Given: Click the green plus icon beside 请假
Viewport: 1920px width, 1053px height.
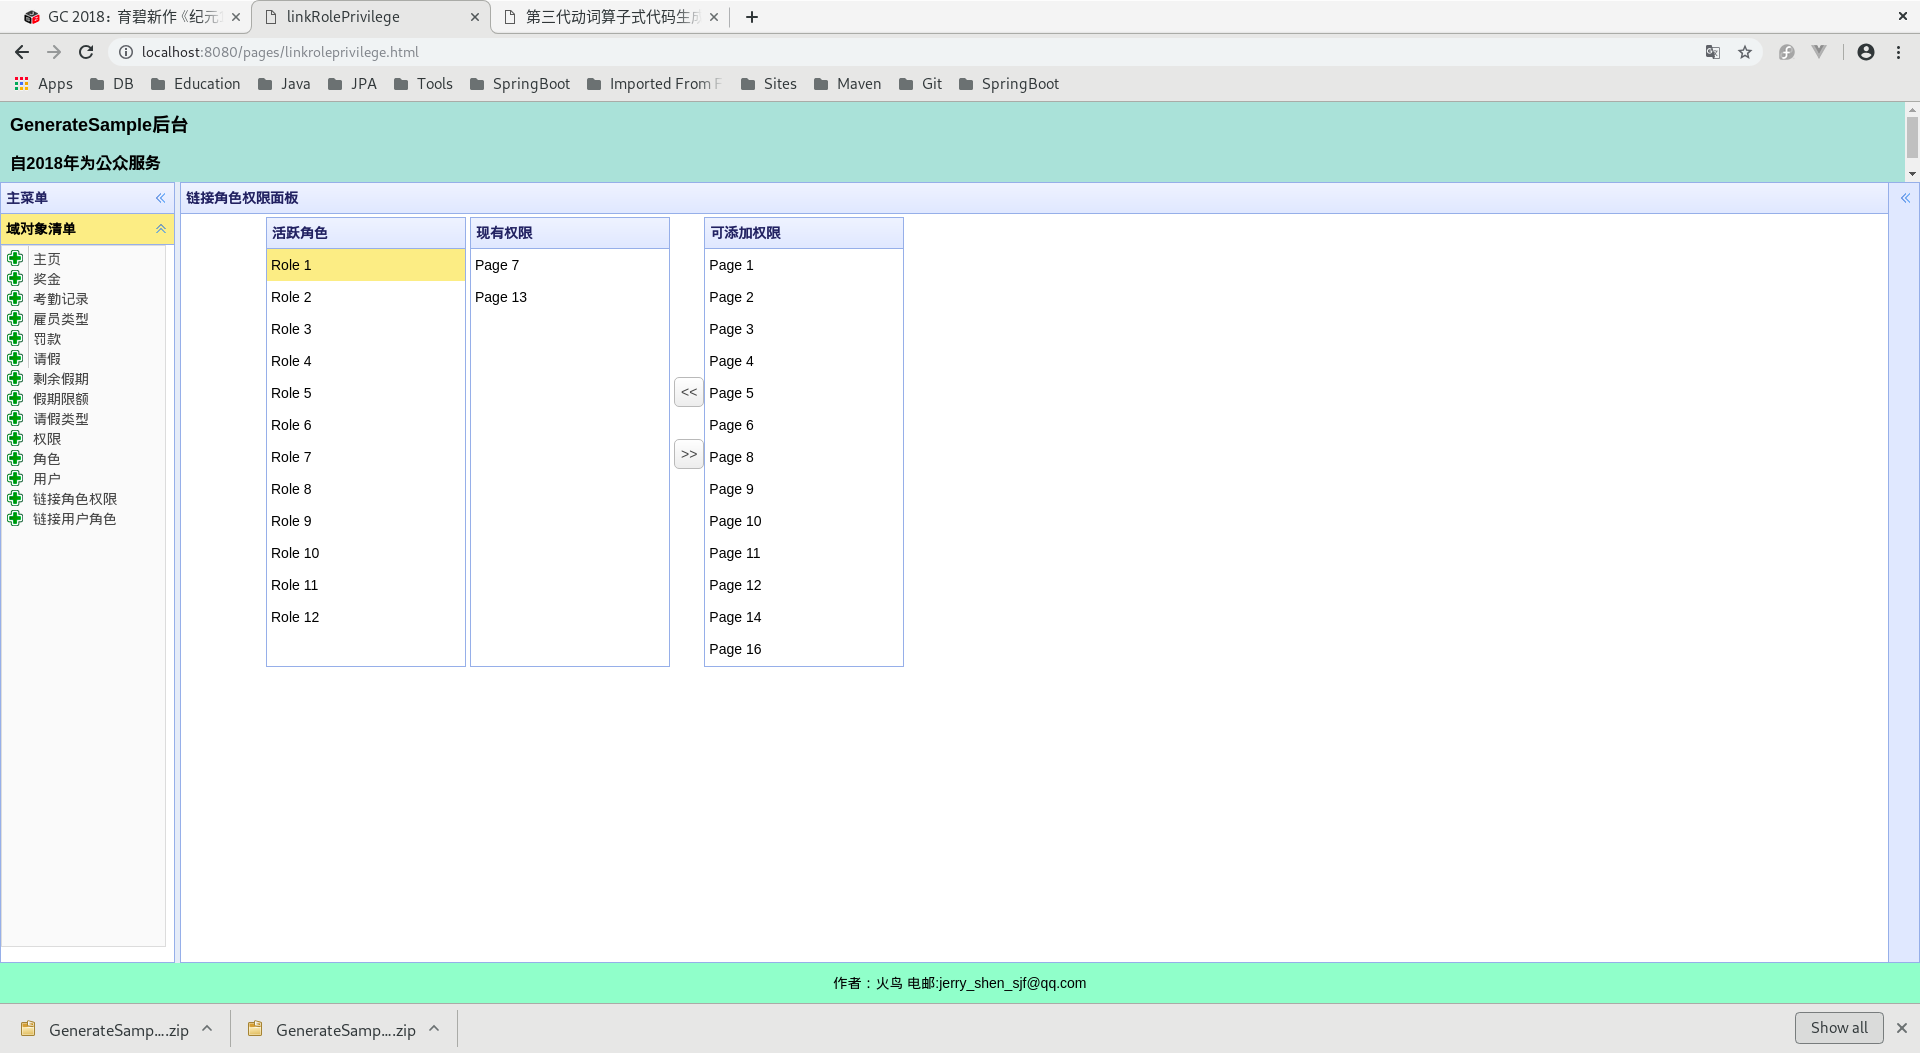Looking at the screenshot, I should click(15, 358).
